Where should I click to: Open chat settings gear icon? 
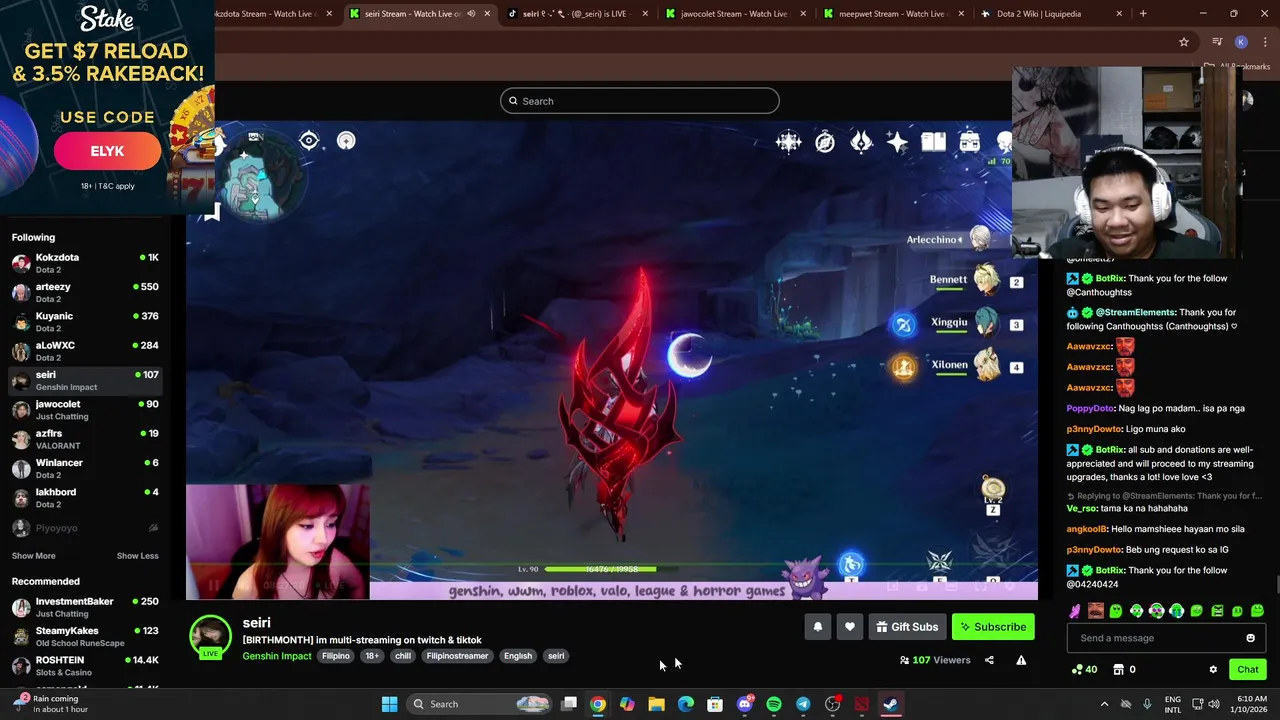tap(1213, 670)
